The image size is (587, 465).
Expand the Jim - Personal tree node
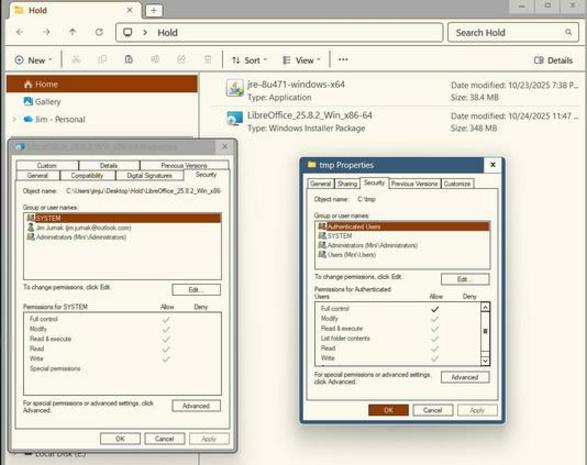coord(14,119)
